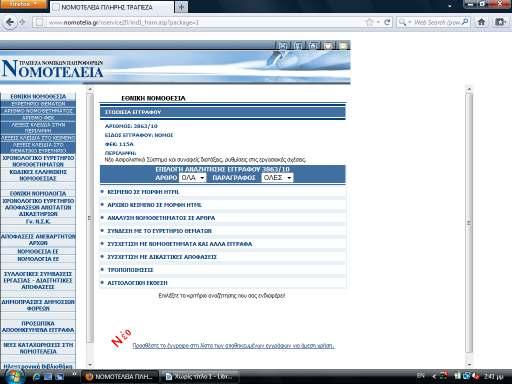Viewport: 512px width, 384px height.
Task: Select ΕΘΝΙΚΗ ΝΟΜΟΛΟΓΙΑ in left sidebar
Action: 38,193
